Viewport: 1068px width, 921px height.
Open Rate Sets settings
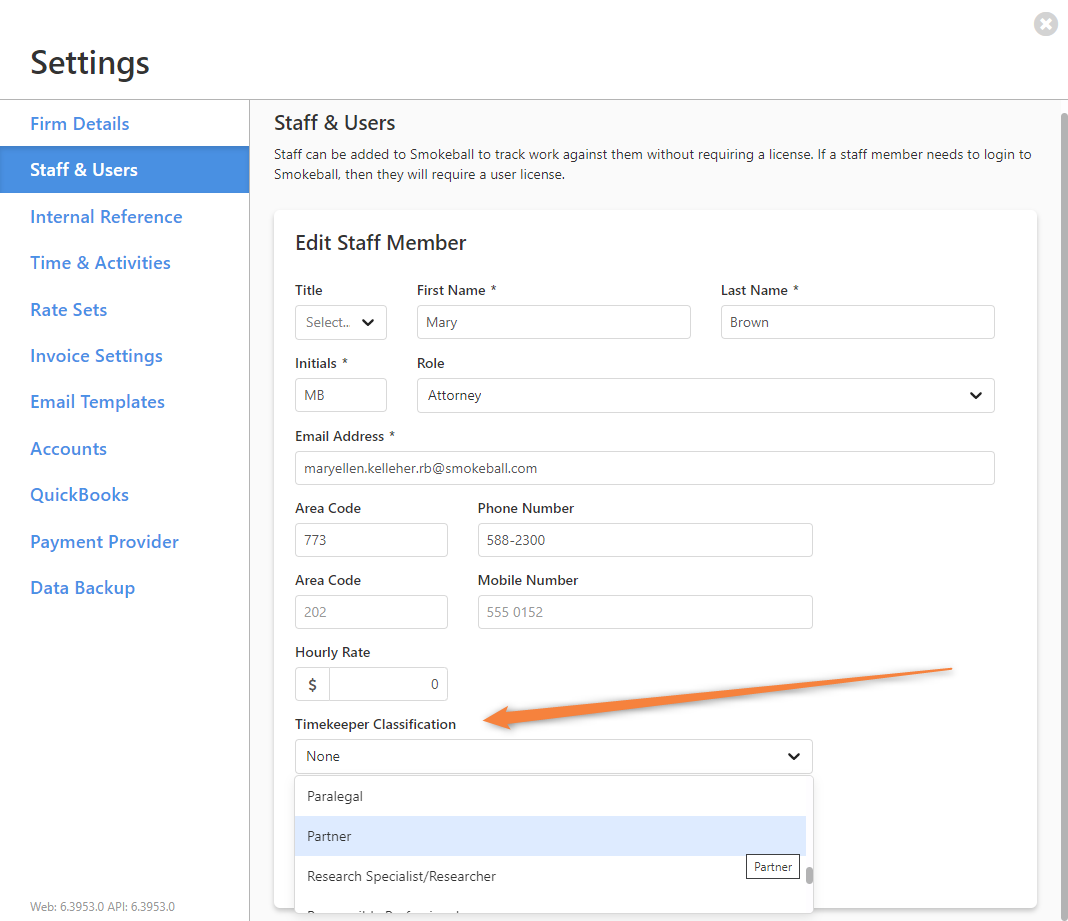(68, 309)
